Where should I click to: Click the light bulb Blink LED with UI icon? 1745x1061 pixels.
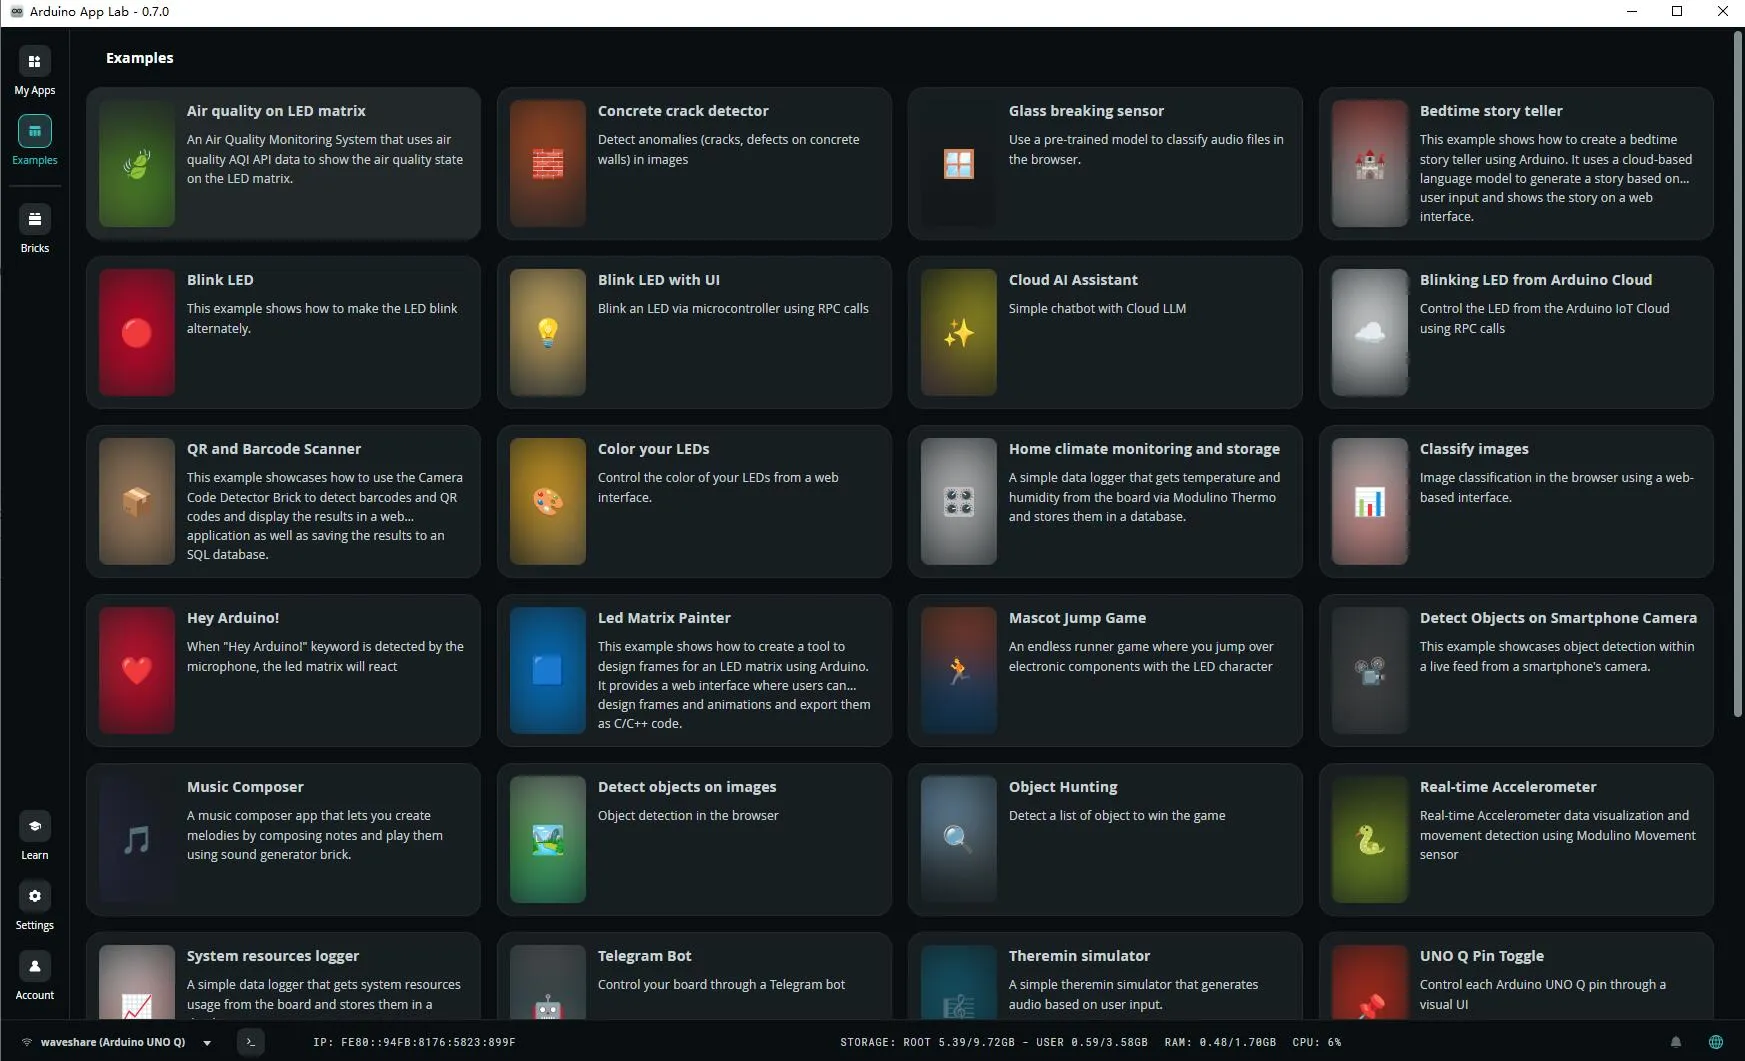tap(548, 333)
